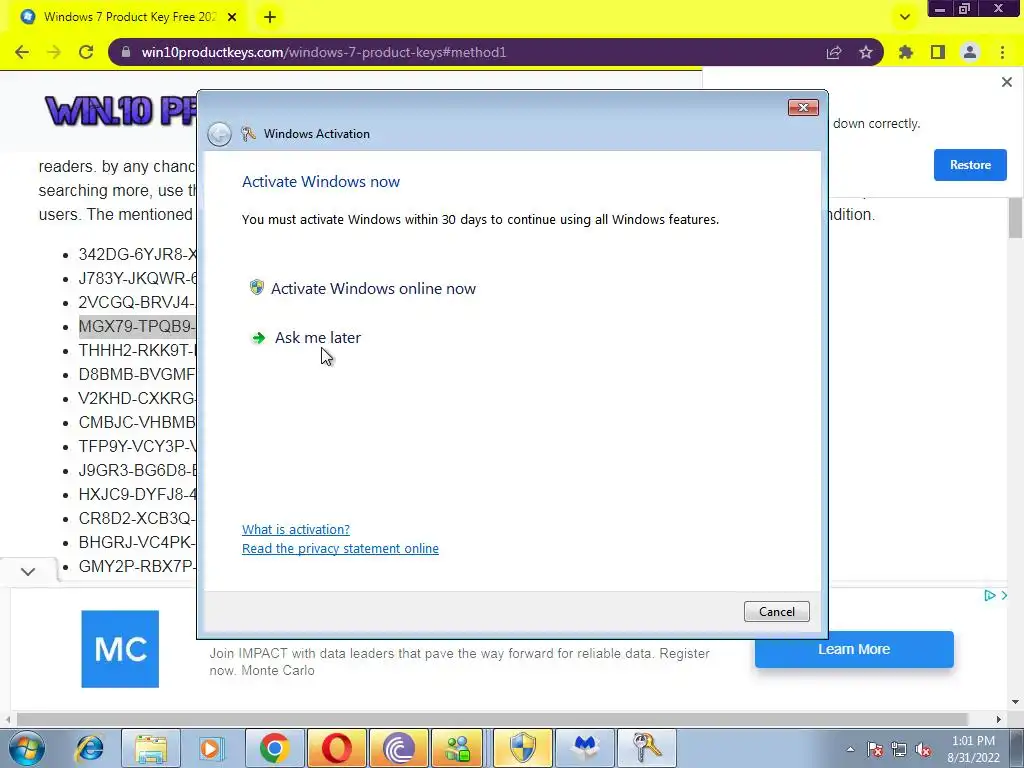This screenshot has height=768, width=1024.
Task: Open Read the privacy statement online link
Action: click(x=340, y=549)
